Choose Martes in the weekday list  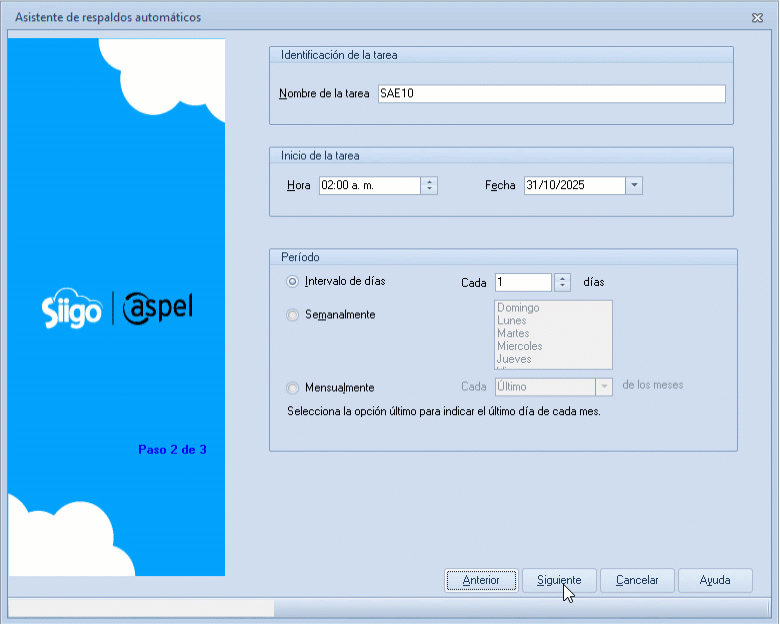[513, 333]
